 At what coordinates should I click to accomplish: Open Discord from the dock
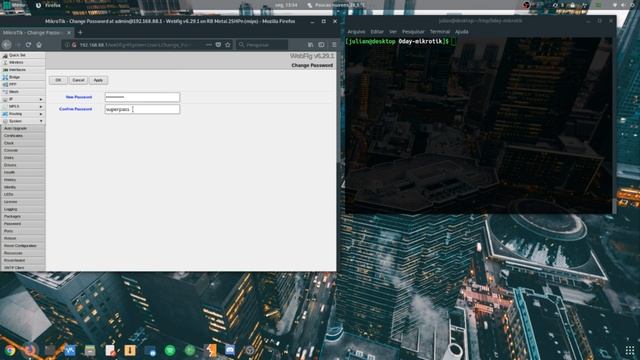coord(230,350)
